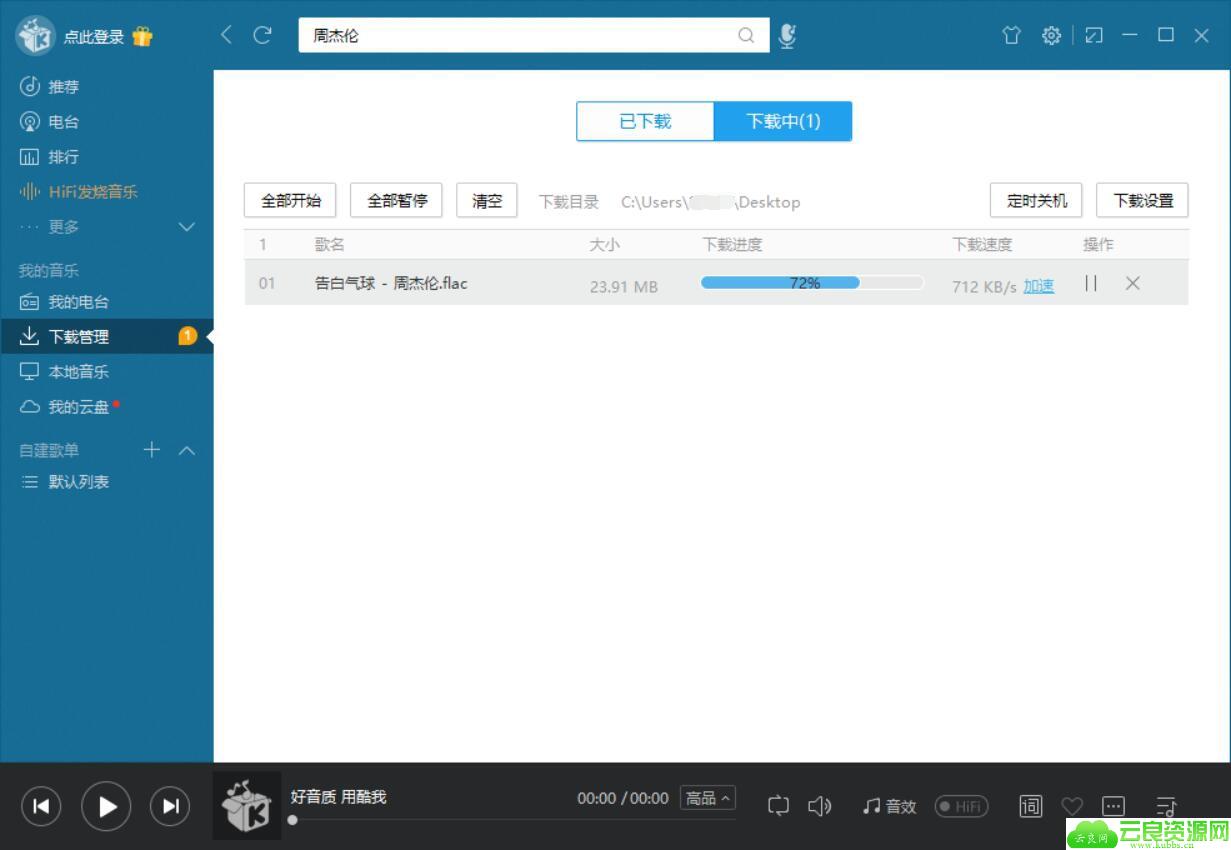
Task: Switch to mini mode icon
Action: click(1094, 35)
